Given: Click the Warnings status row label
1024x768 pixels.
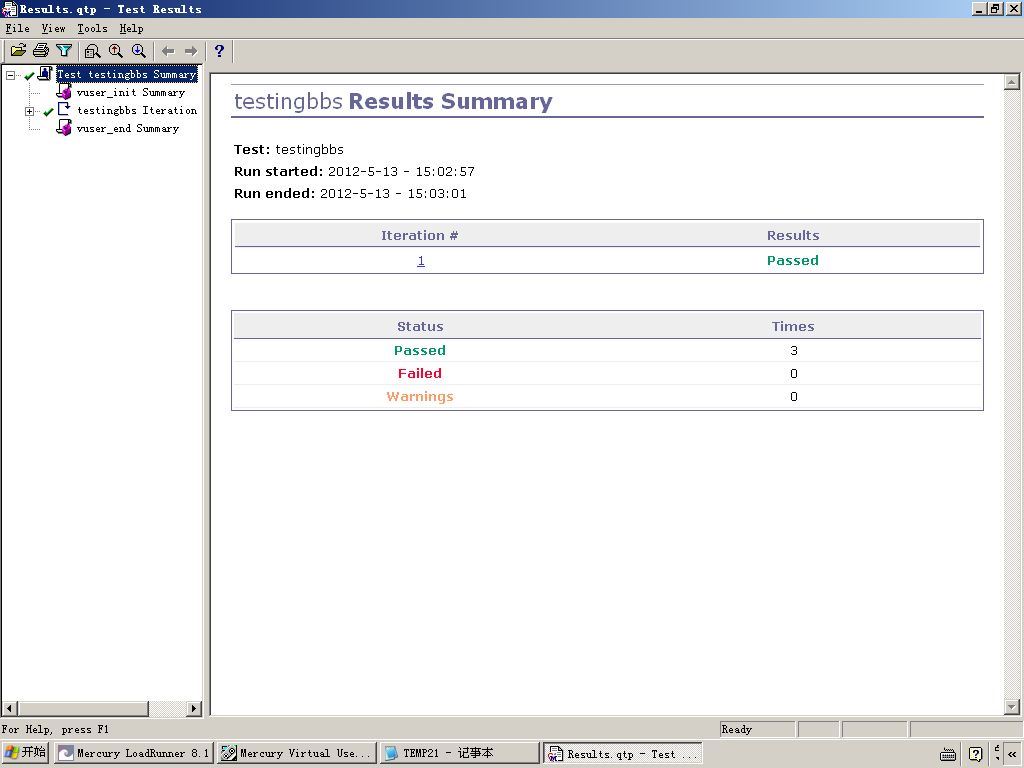Looking at the screenshot, I should pos(420,396).
